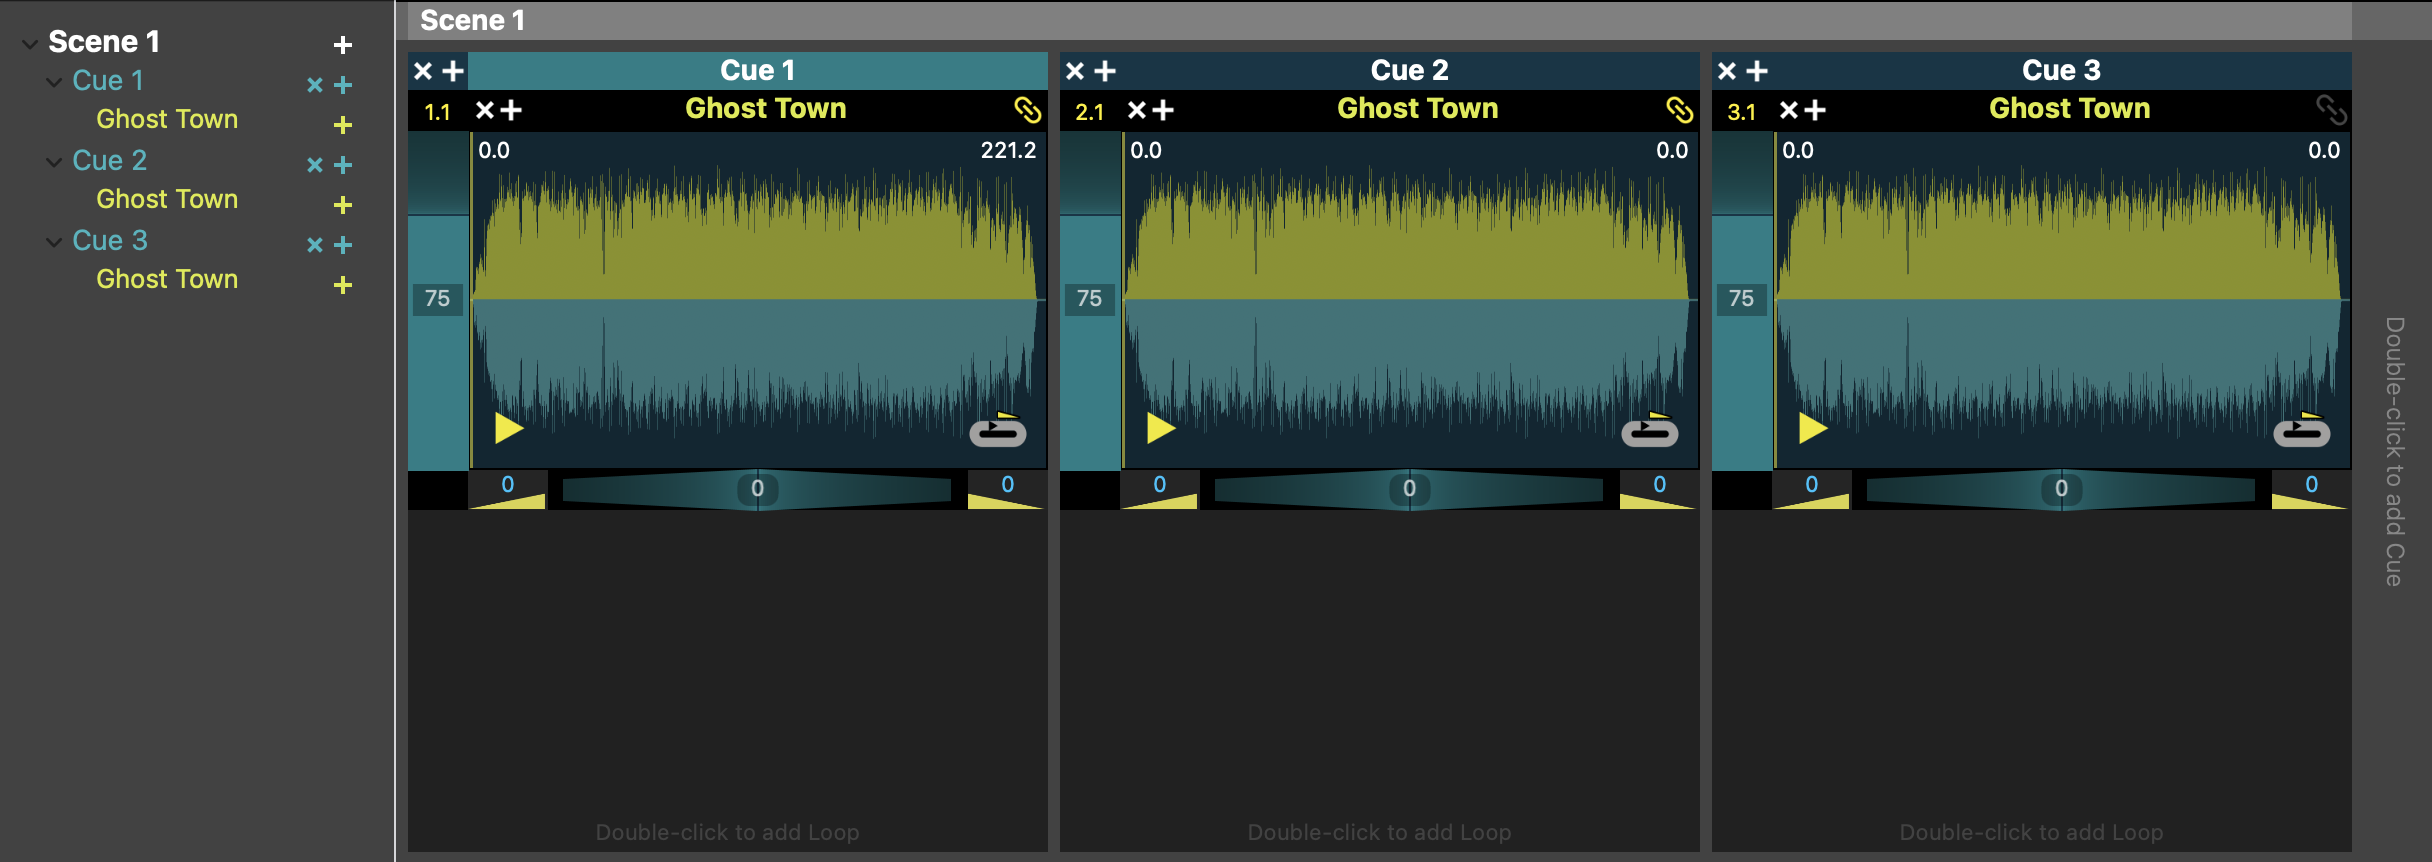Remove Cue 2 using sidebar X icon
Screen dimensions: 2432x862
(315, 165)
